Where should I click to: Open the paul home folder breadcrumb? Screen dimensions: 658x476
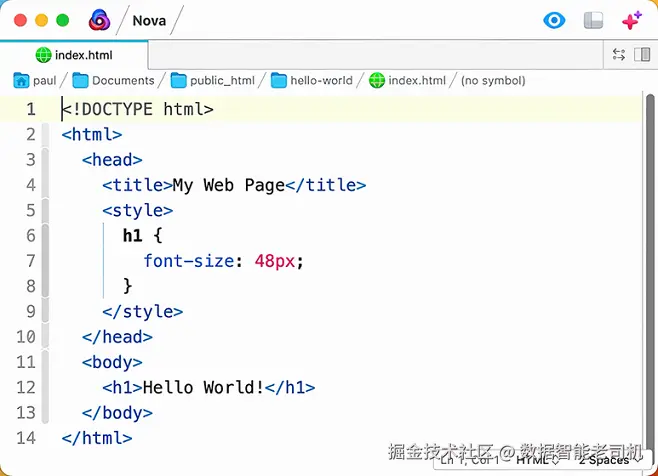pyautogui.click(x=35, y=80)
